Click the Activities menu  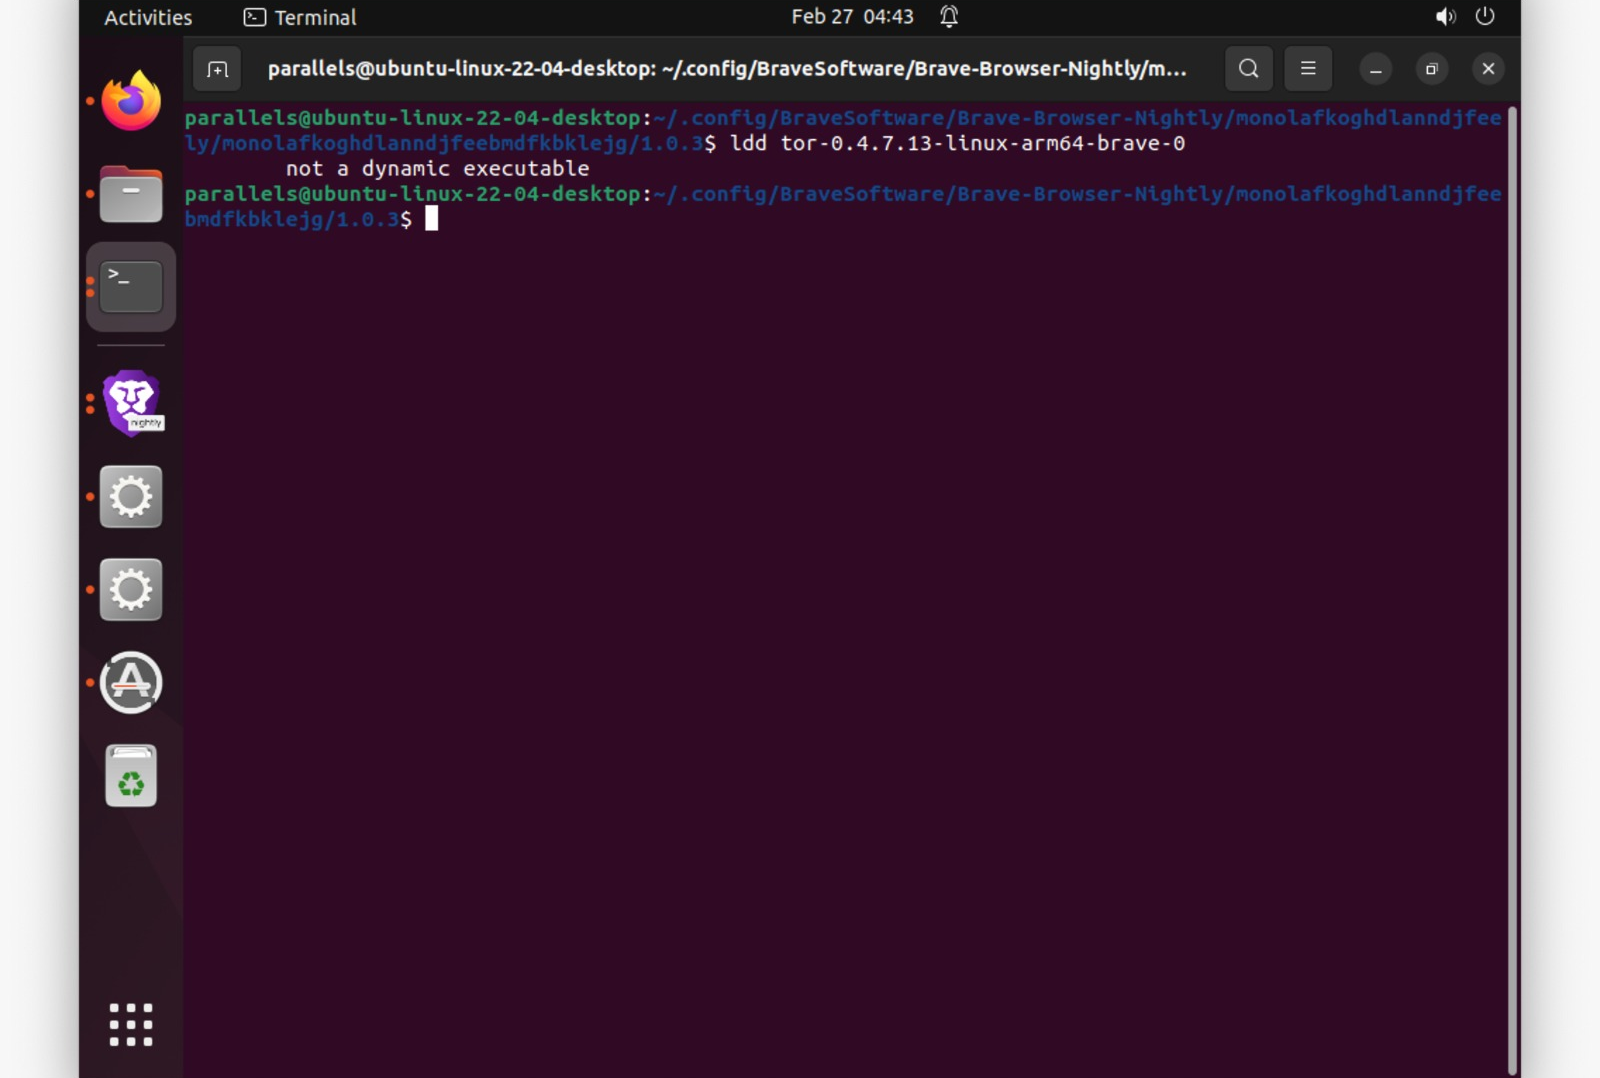146,17
